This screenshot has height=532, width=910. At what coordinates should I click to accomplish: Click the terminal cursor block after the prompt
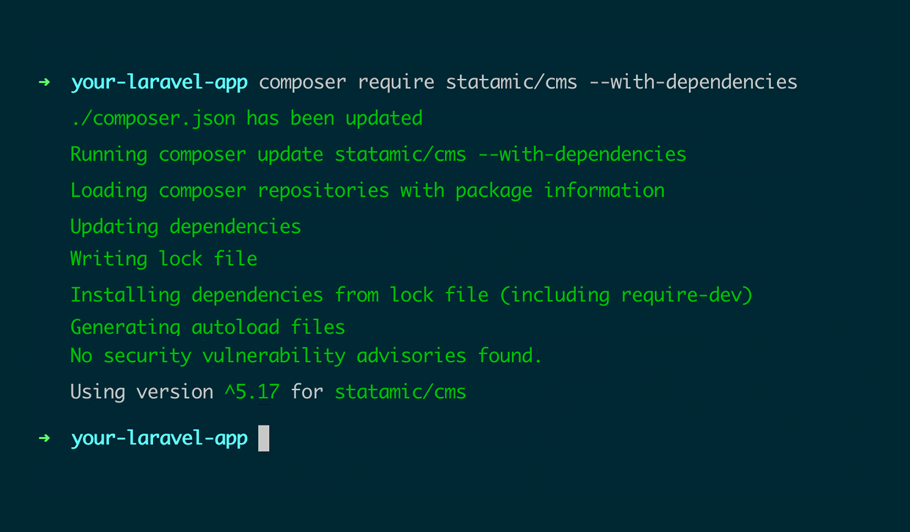coord(263,438)
